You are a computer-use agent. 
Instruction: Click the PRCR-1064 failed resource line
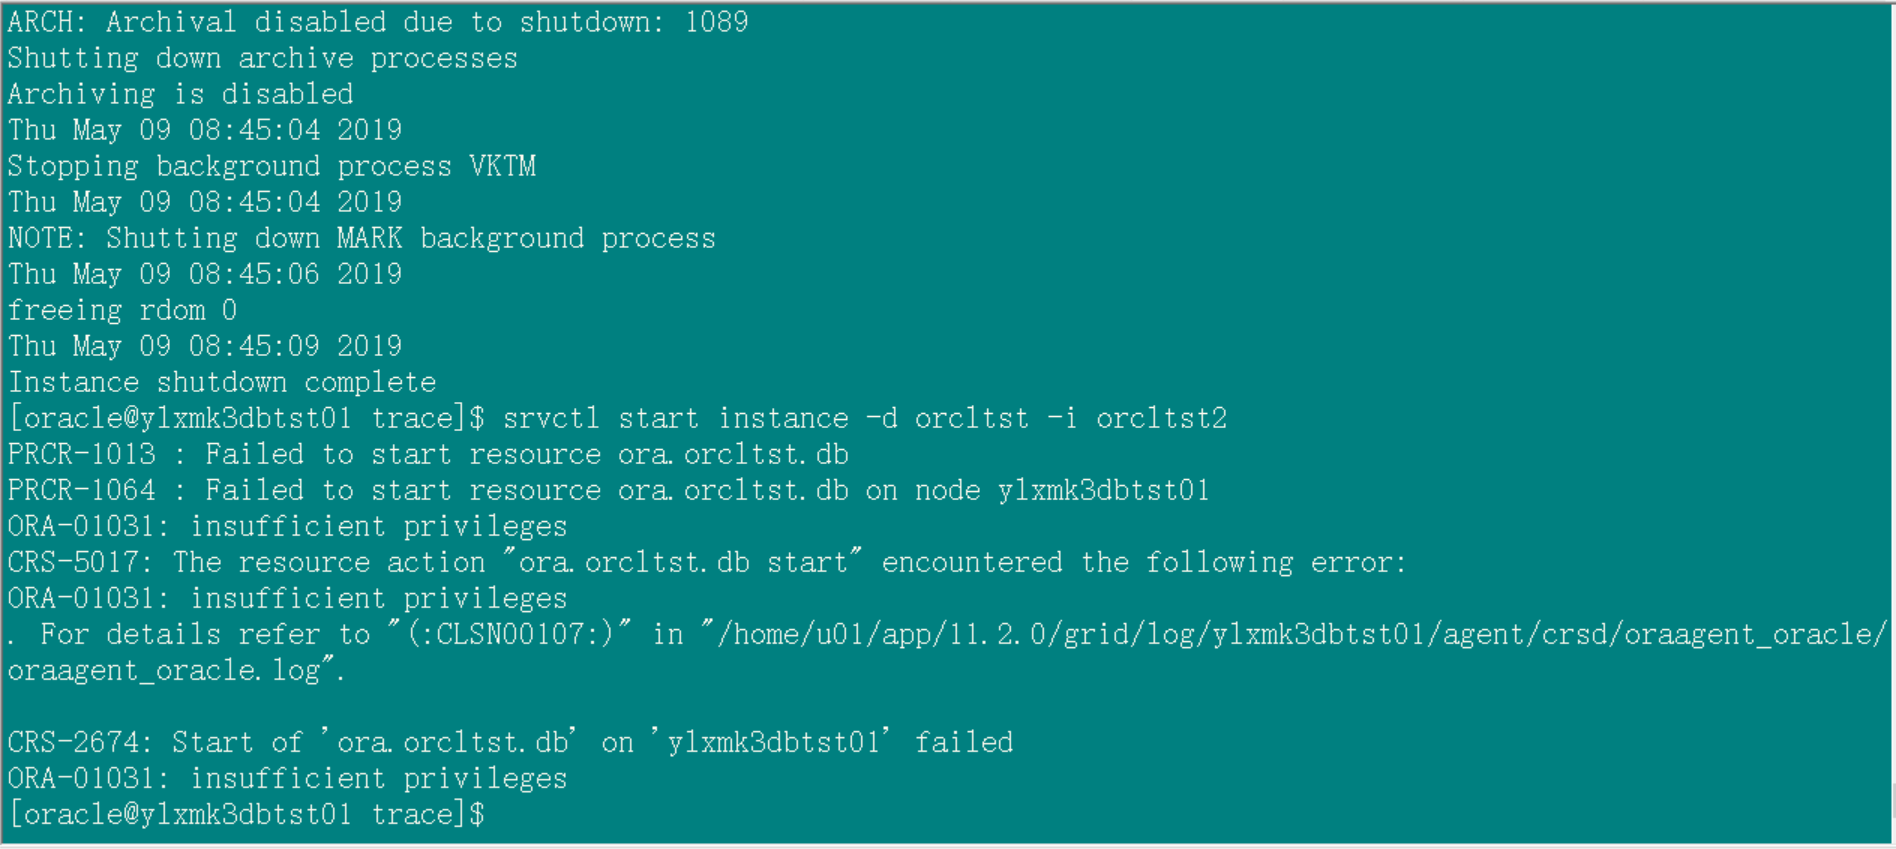coord(608,490)
